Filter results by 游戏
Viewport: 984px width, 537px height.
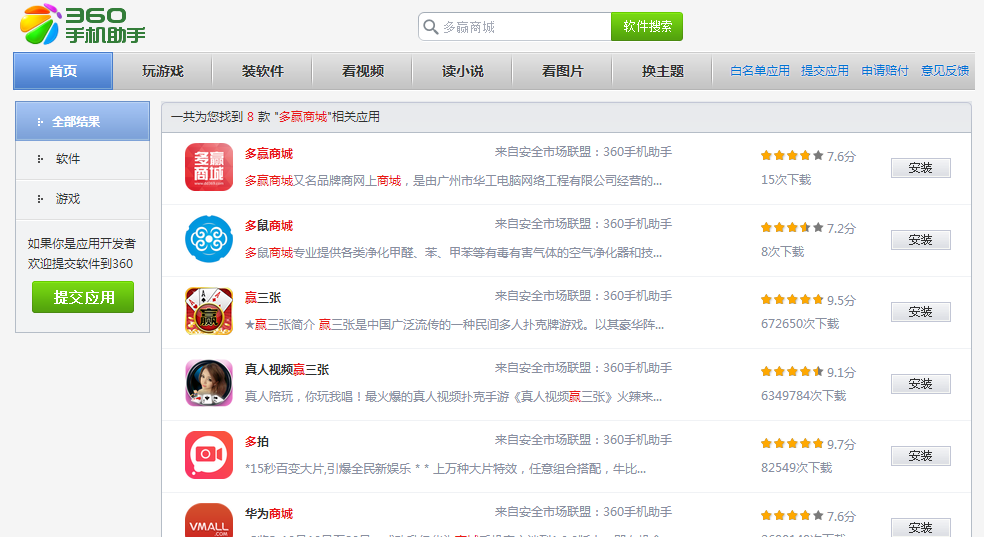tap(82, 199)
